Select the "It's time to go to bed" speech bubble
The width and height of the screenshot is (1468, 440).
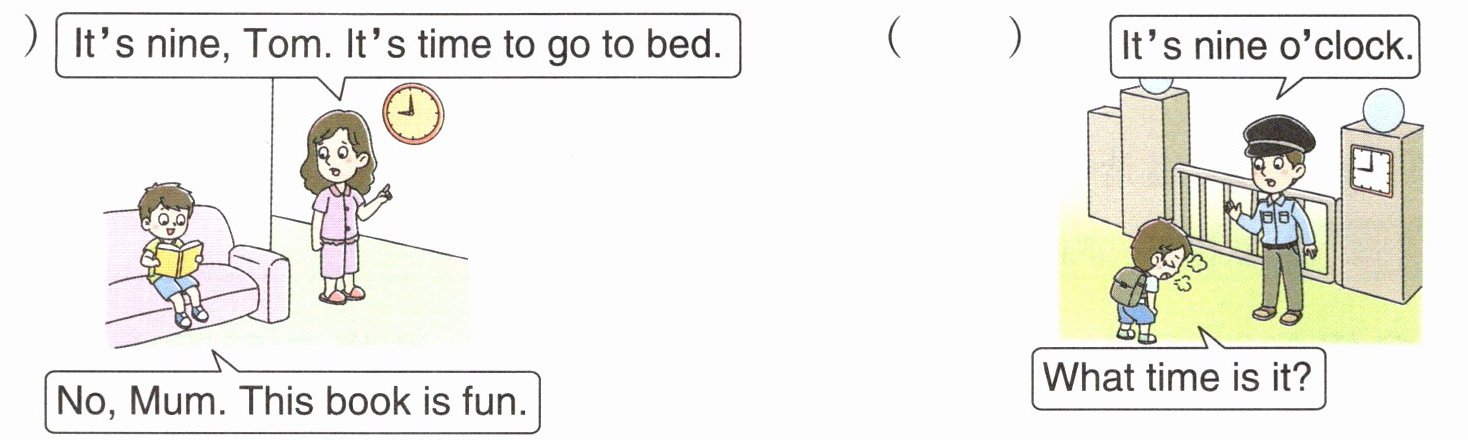click(398, 46)
